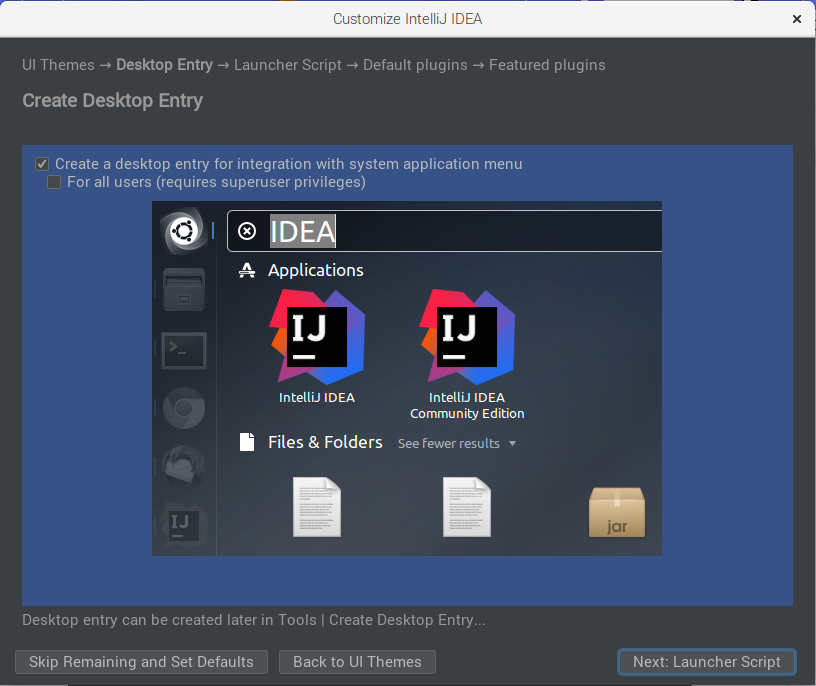Click the jar package file icon

617,512
